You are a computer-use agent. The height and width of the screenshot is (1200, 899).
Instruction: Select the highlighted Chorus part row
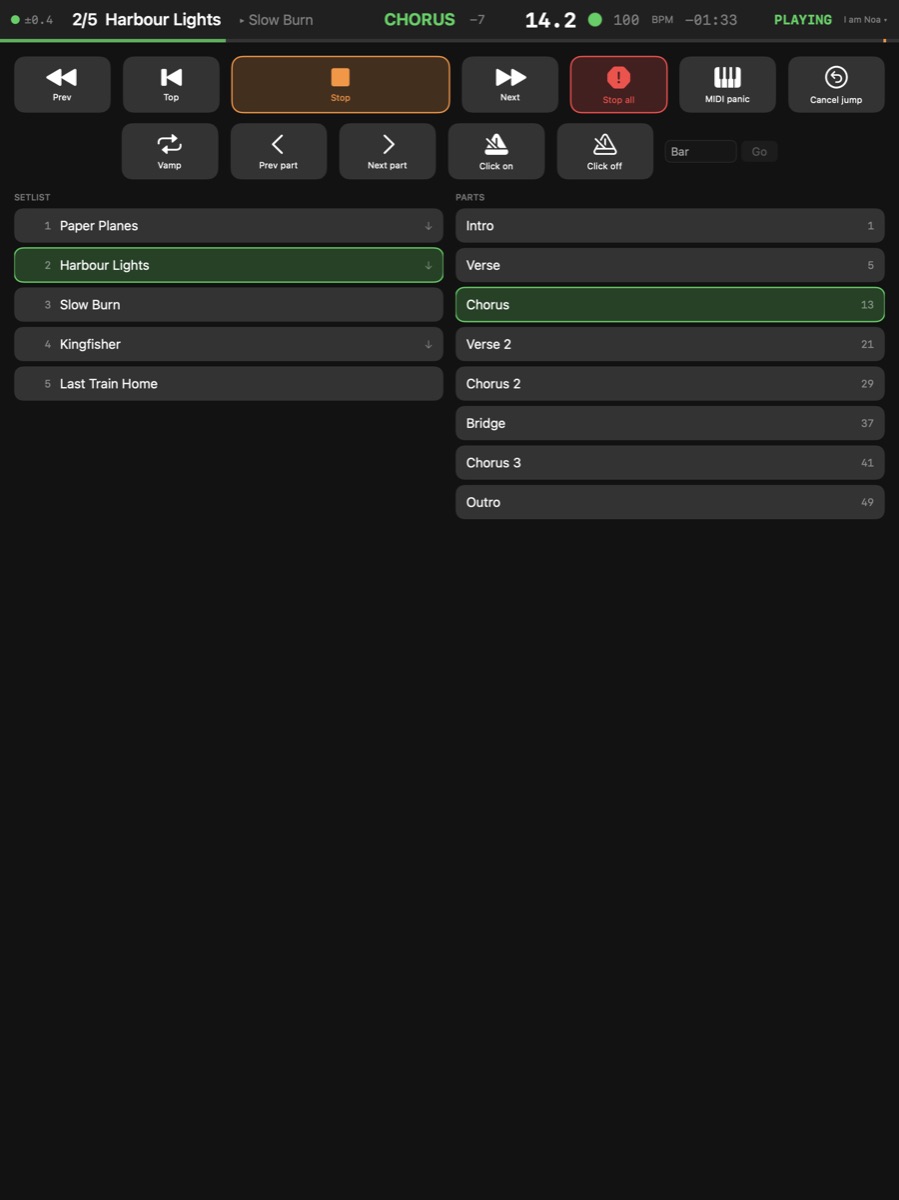point(670,305)
